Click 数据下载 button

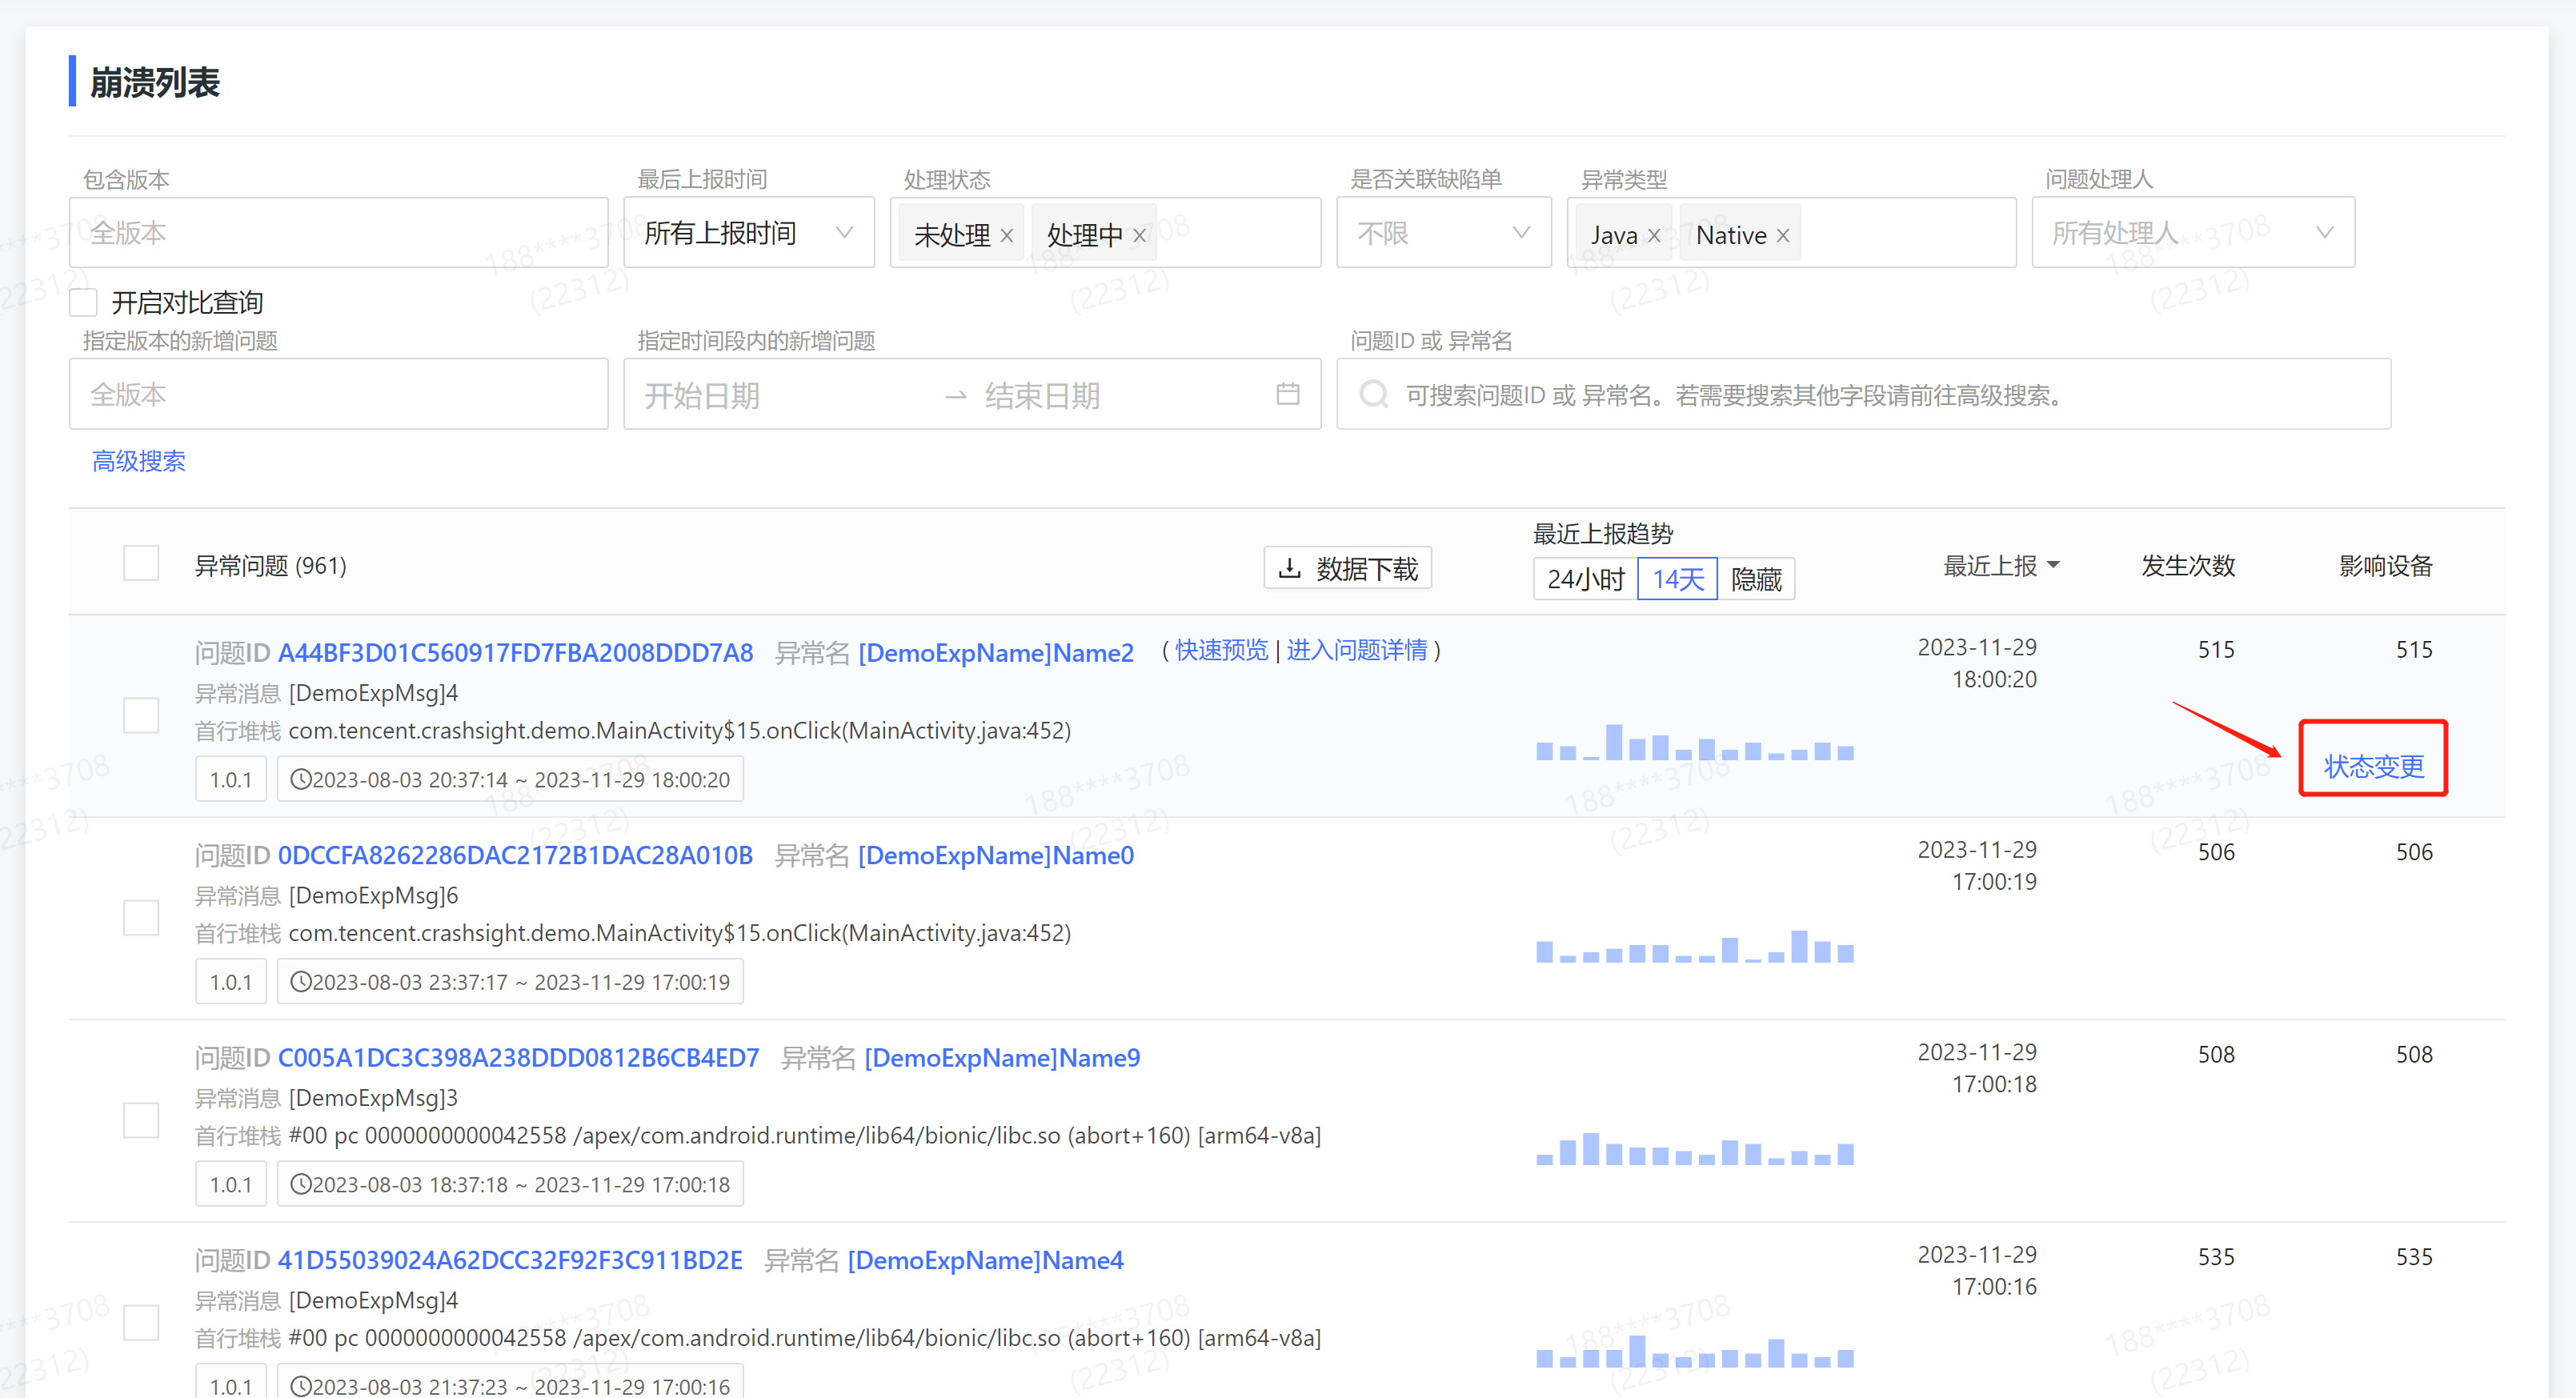pyautogui.click(x=1348, y=568)
